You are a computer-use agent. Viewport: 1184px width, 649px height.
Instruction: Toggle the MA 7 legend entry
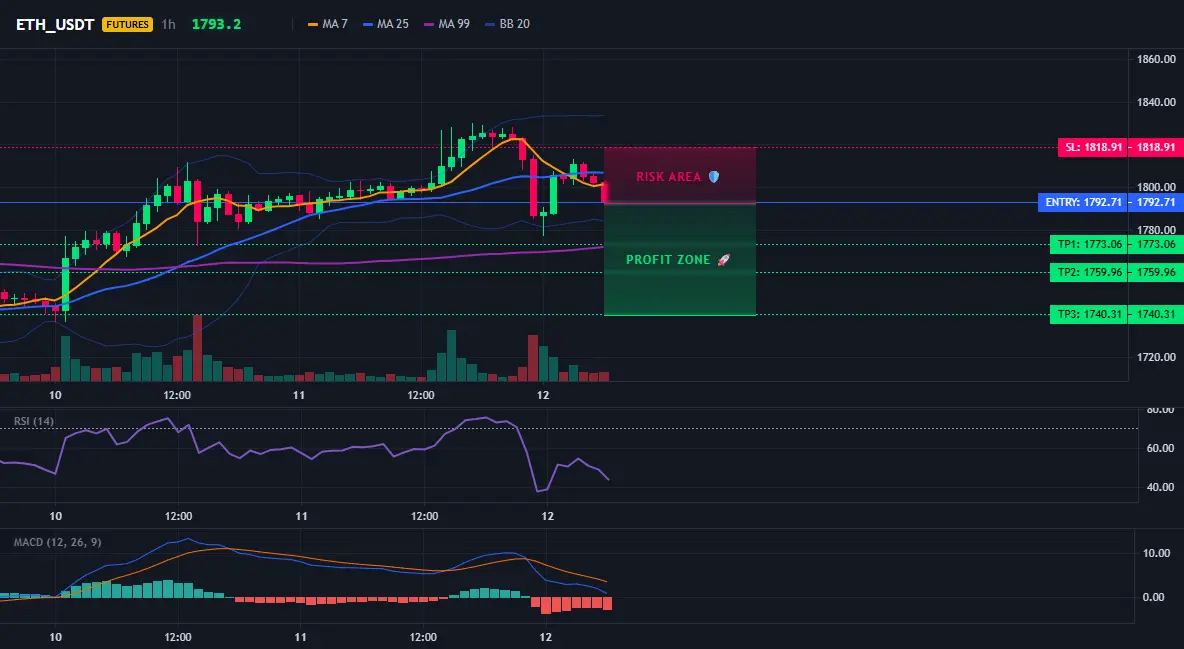[x=328, y=24]
